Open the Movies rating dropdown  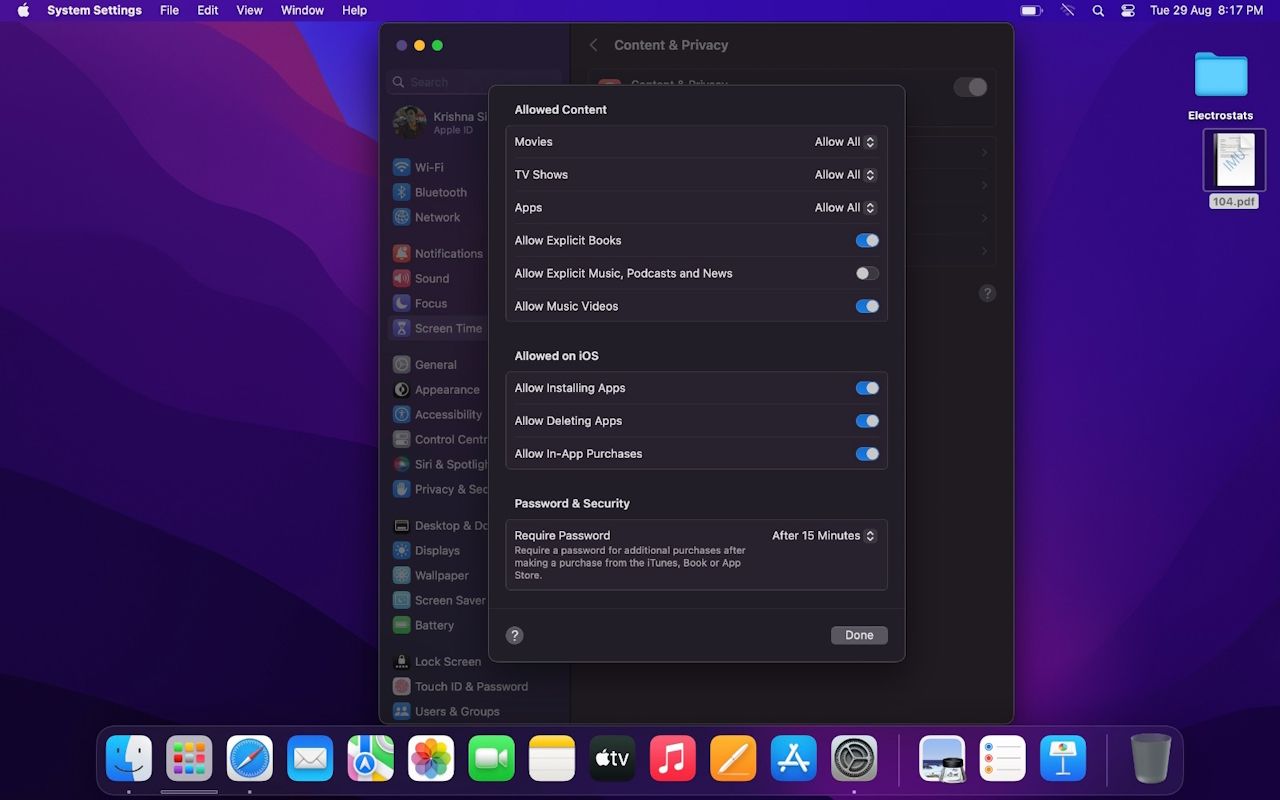pyautogui.click(x=845, y=142)
